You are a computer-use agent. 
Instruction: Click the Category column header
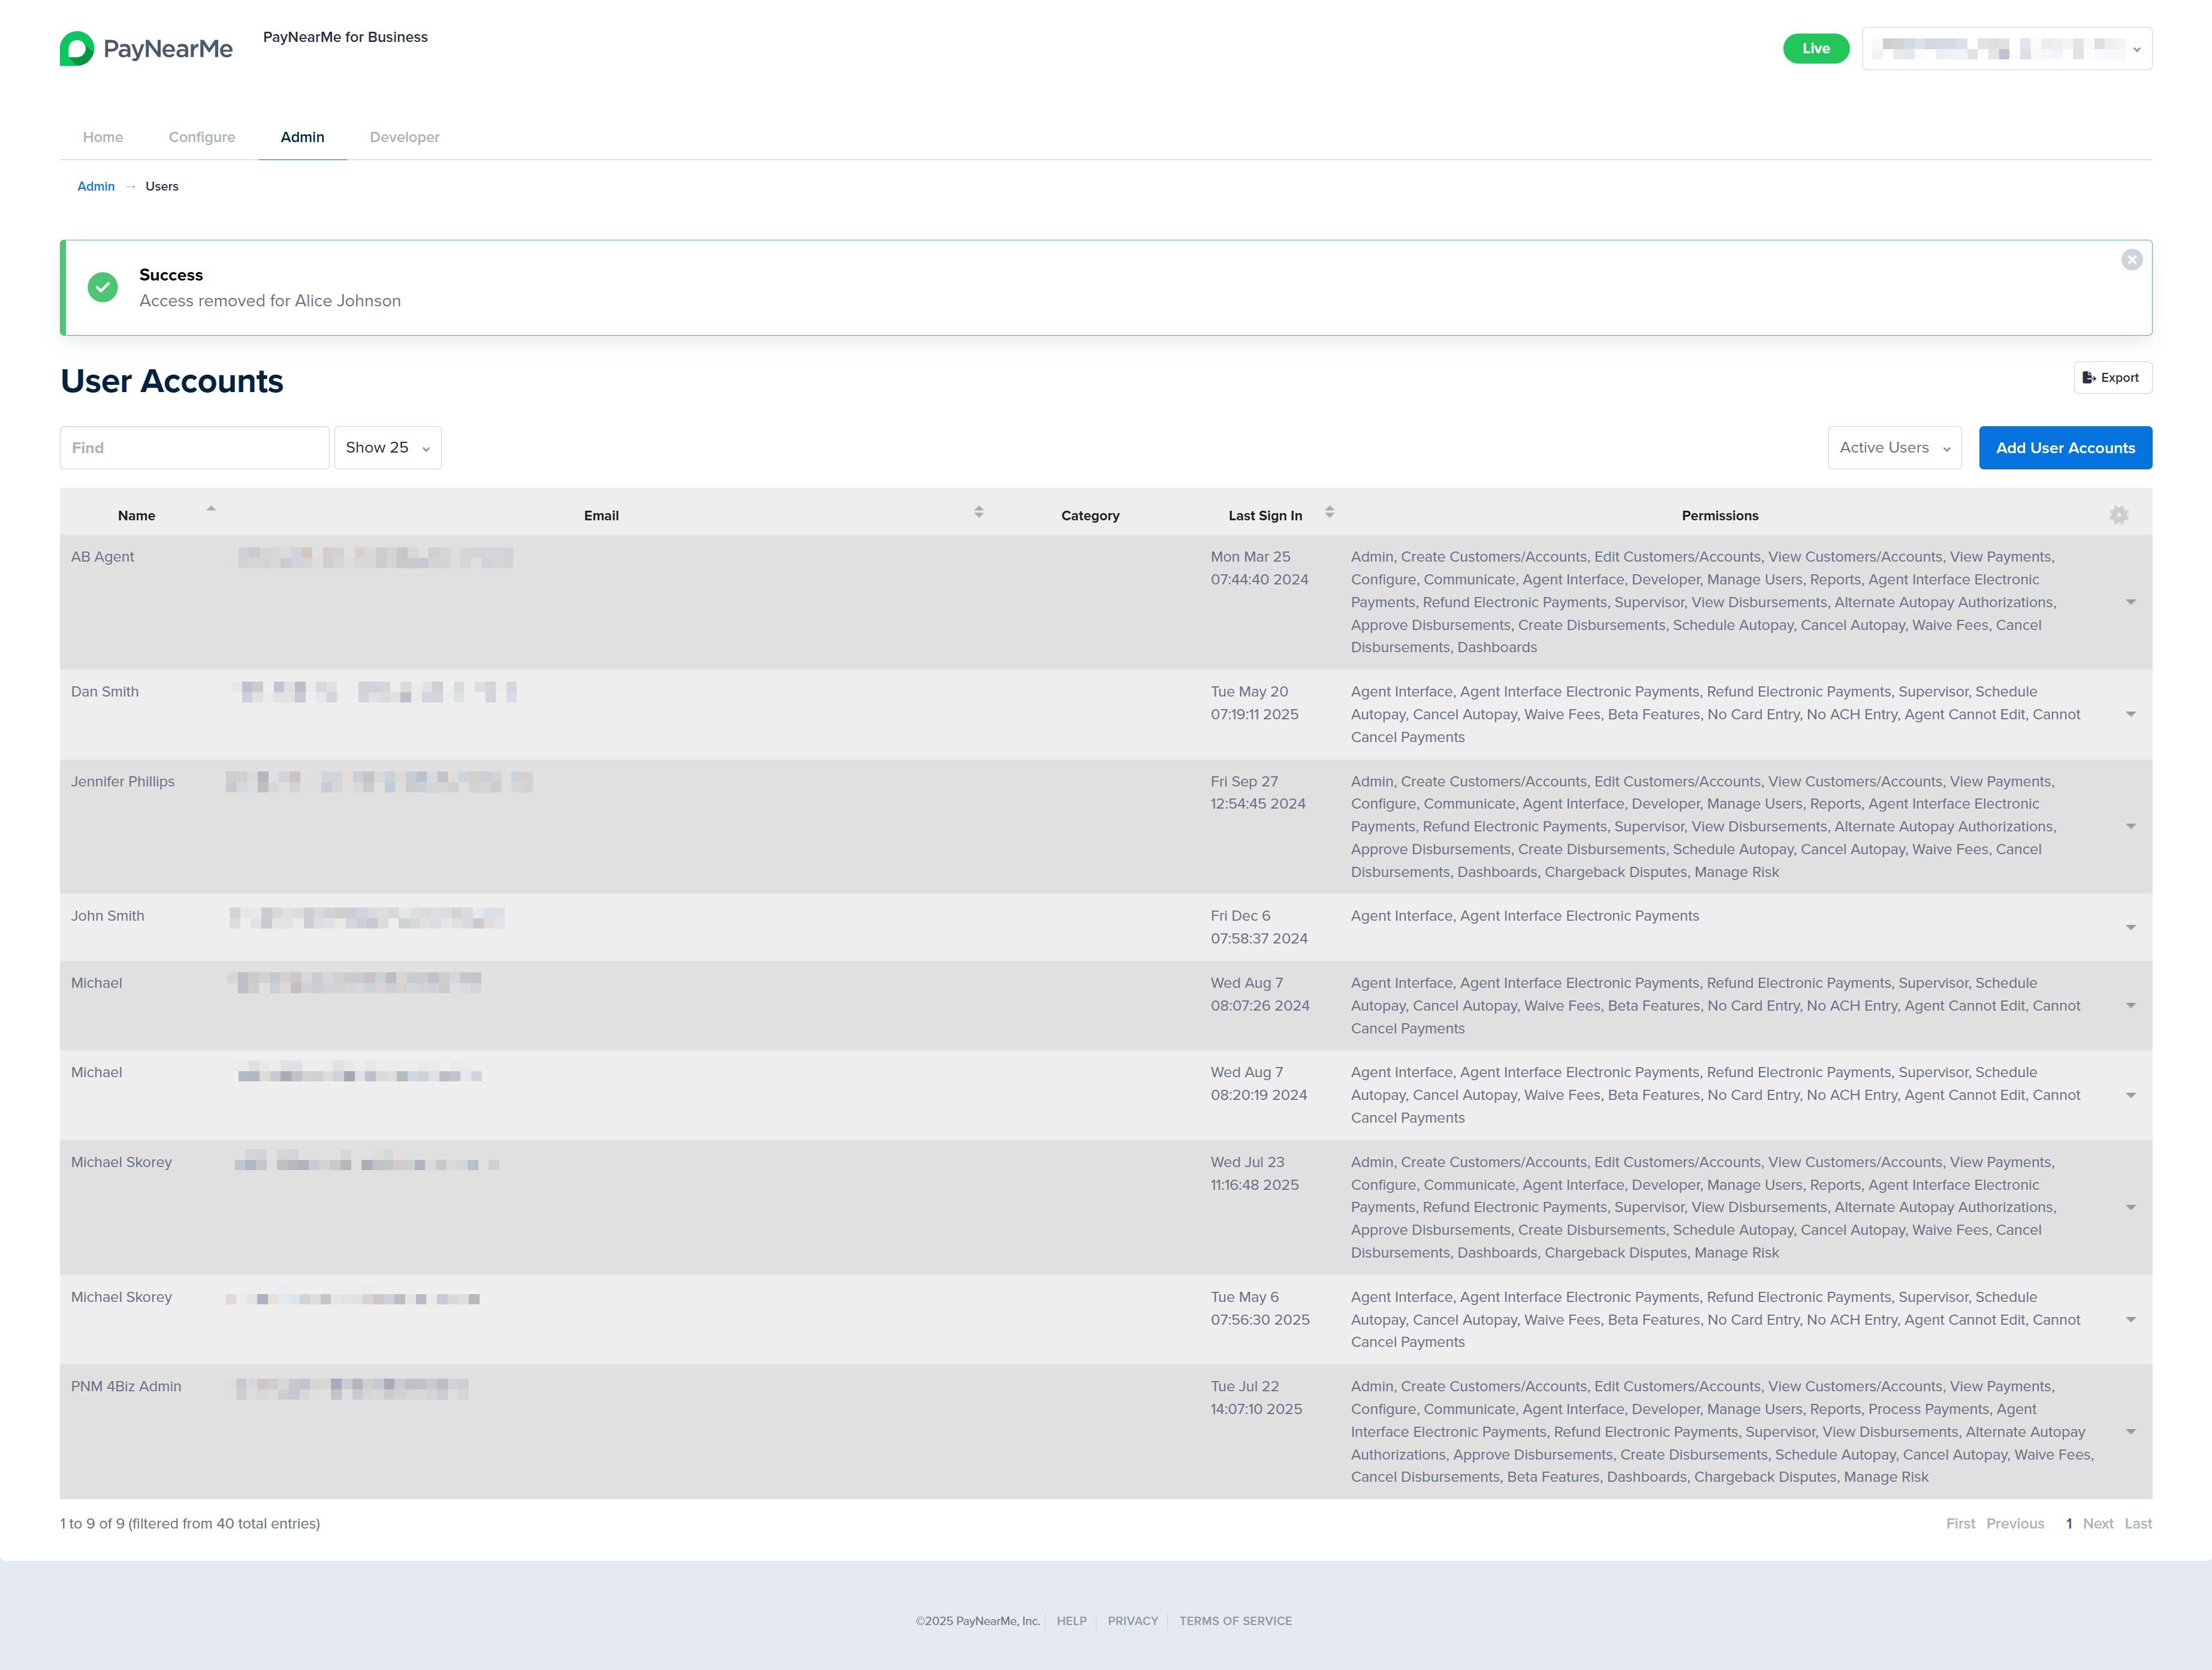pos(1090,515)
